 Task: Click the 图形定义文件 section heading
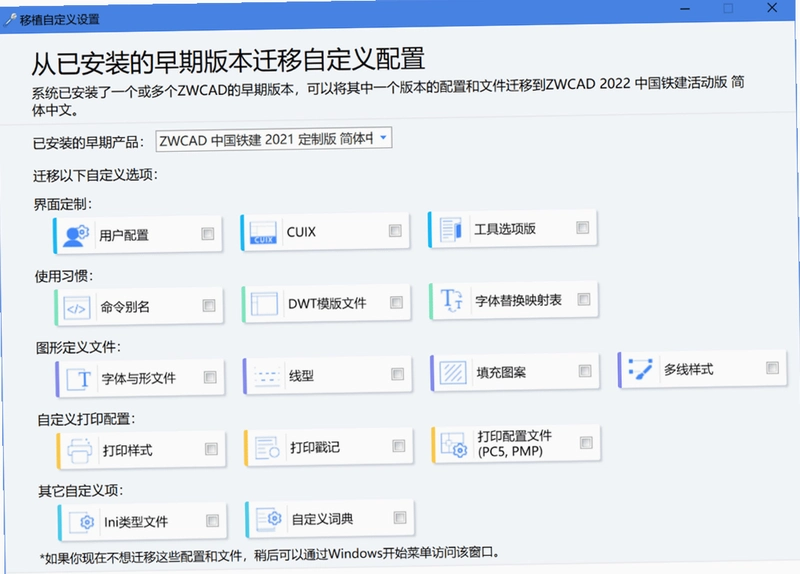(x=78, y=348)
